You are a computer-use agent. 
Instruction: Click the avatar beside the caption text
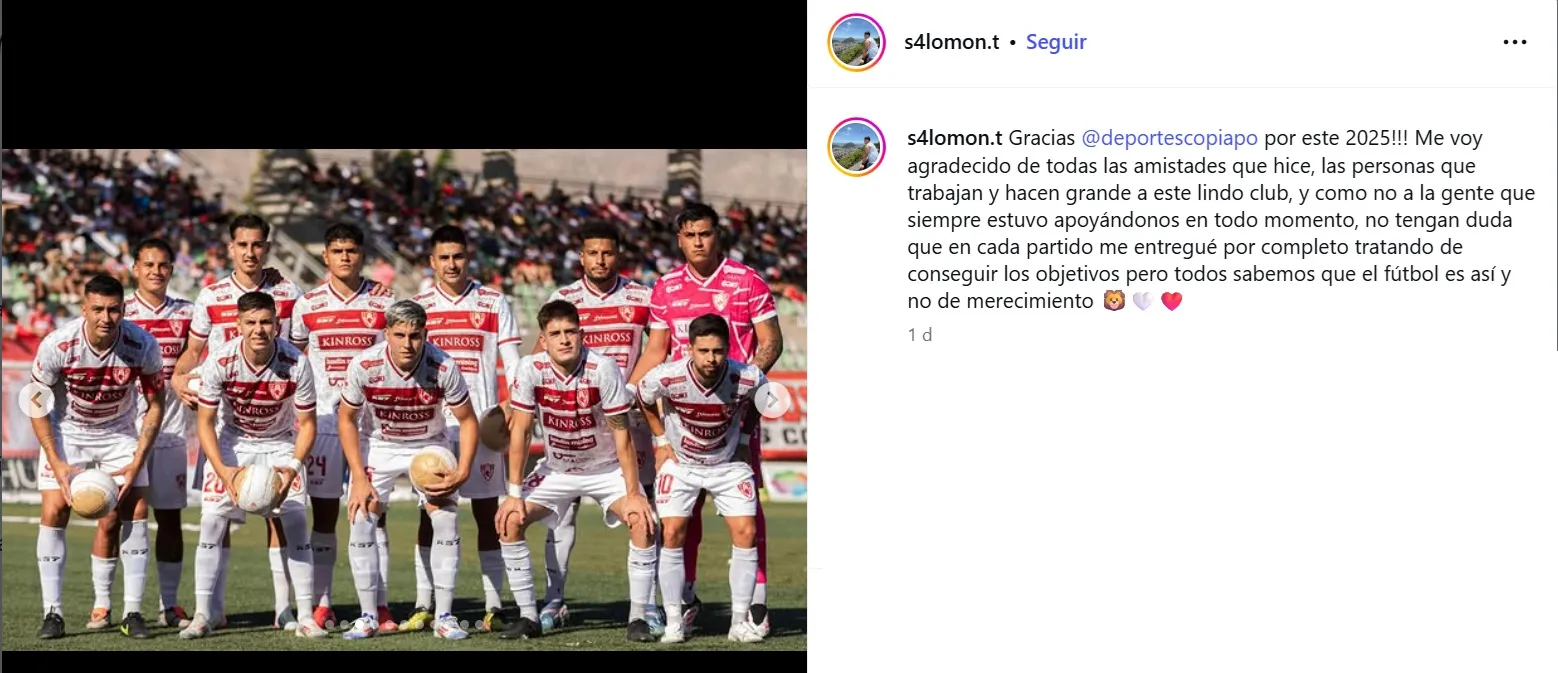tap(857, 146)
